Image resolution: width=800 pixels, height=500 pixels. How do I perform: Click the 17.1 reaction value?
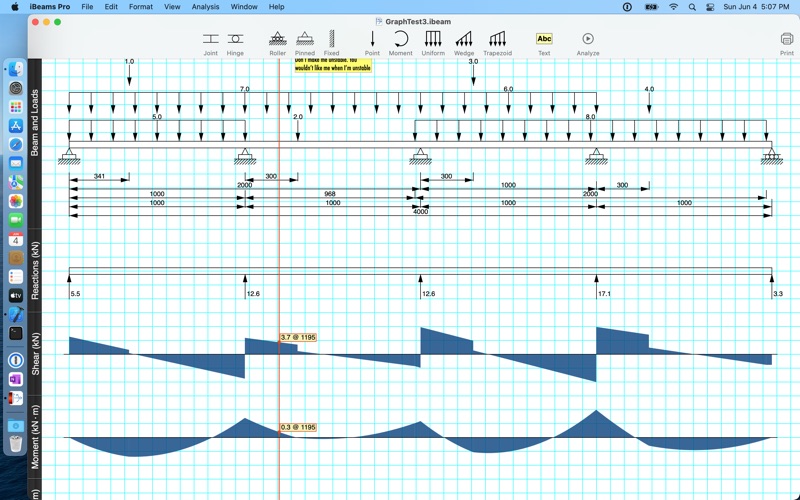tap(604, 294)
